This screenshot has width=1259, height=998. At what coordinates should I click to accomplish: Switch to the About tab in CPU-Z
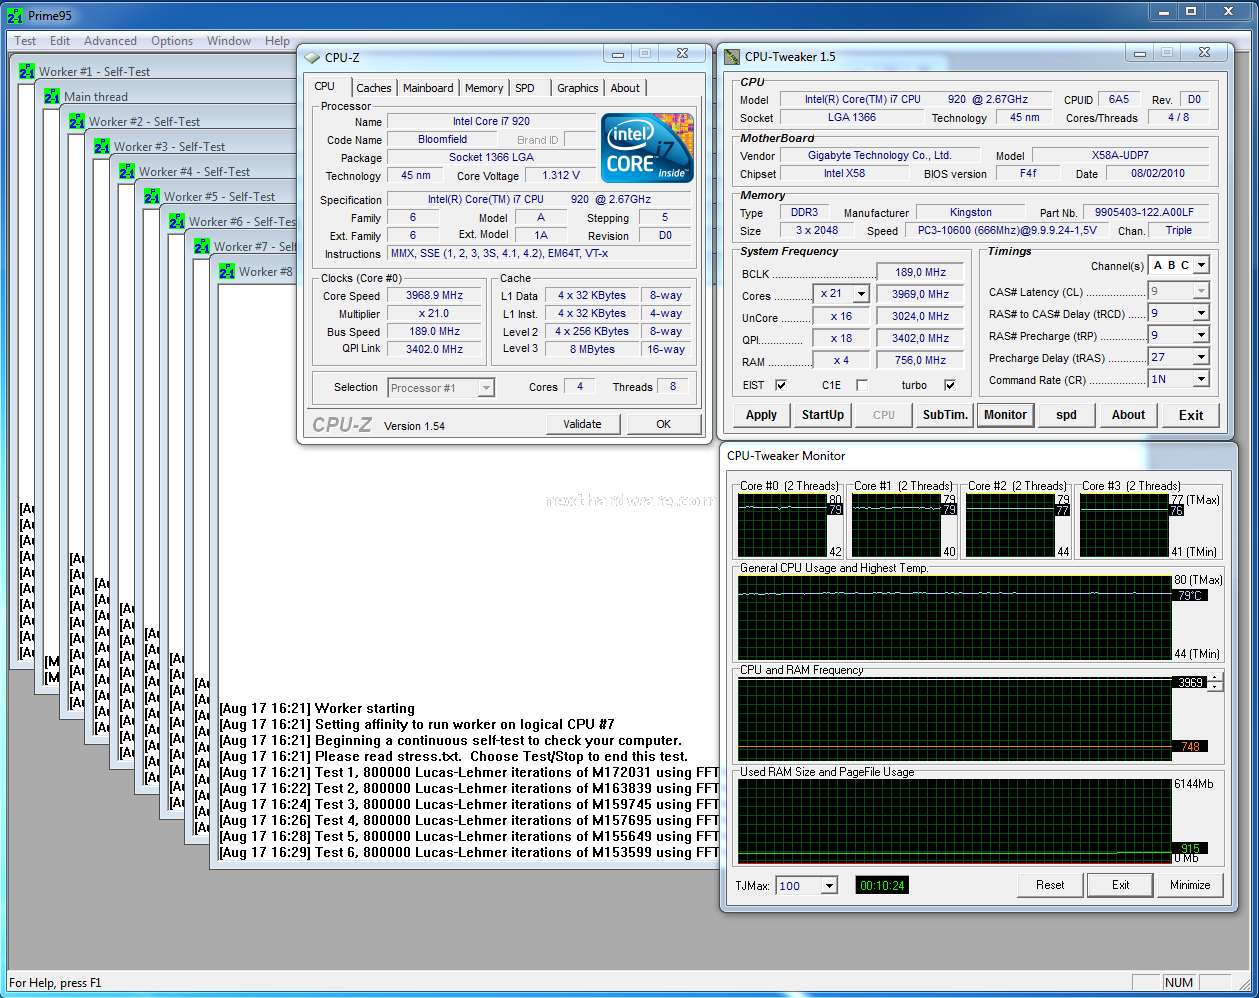coord(625,88)
